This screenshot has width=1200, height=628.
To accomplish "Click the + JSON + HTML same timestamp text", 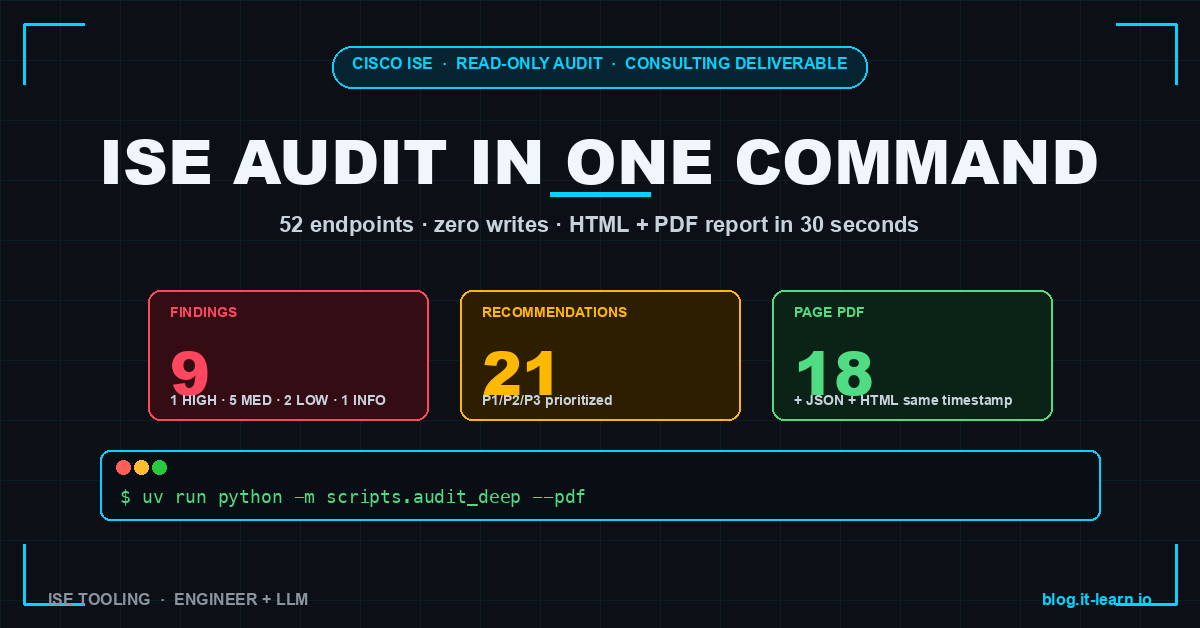I will click(x=903, y=400).
